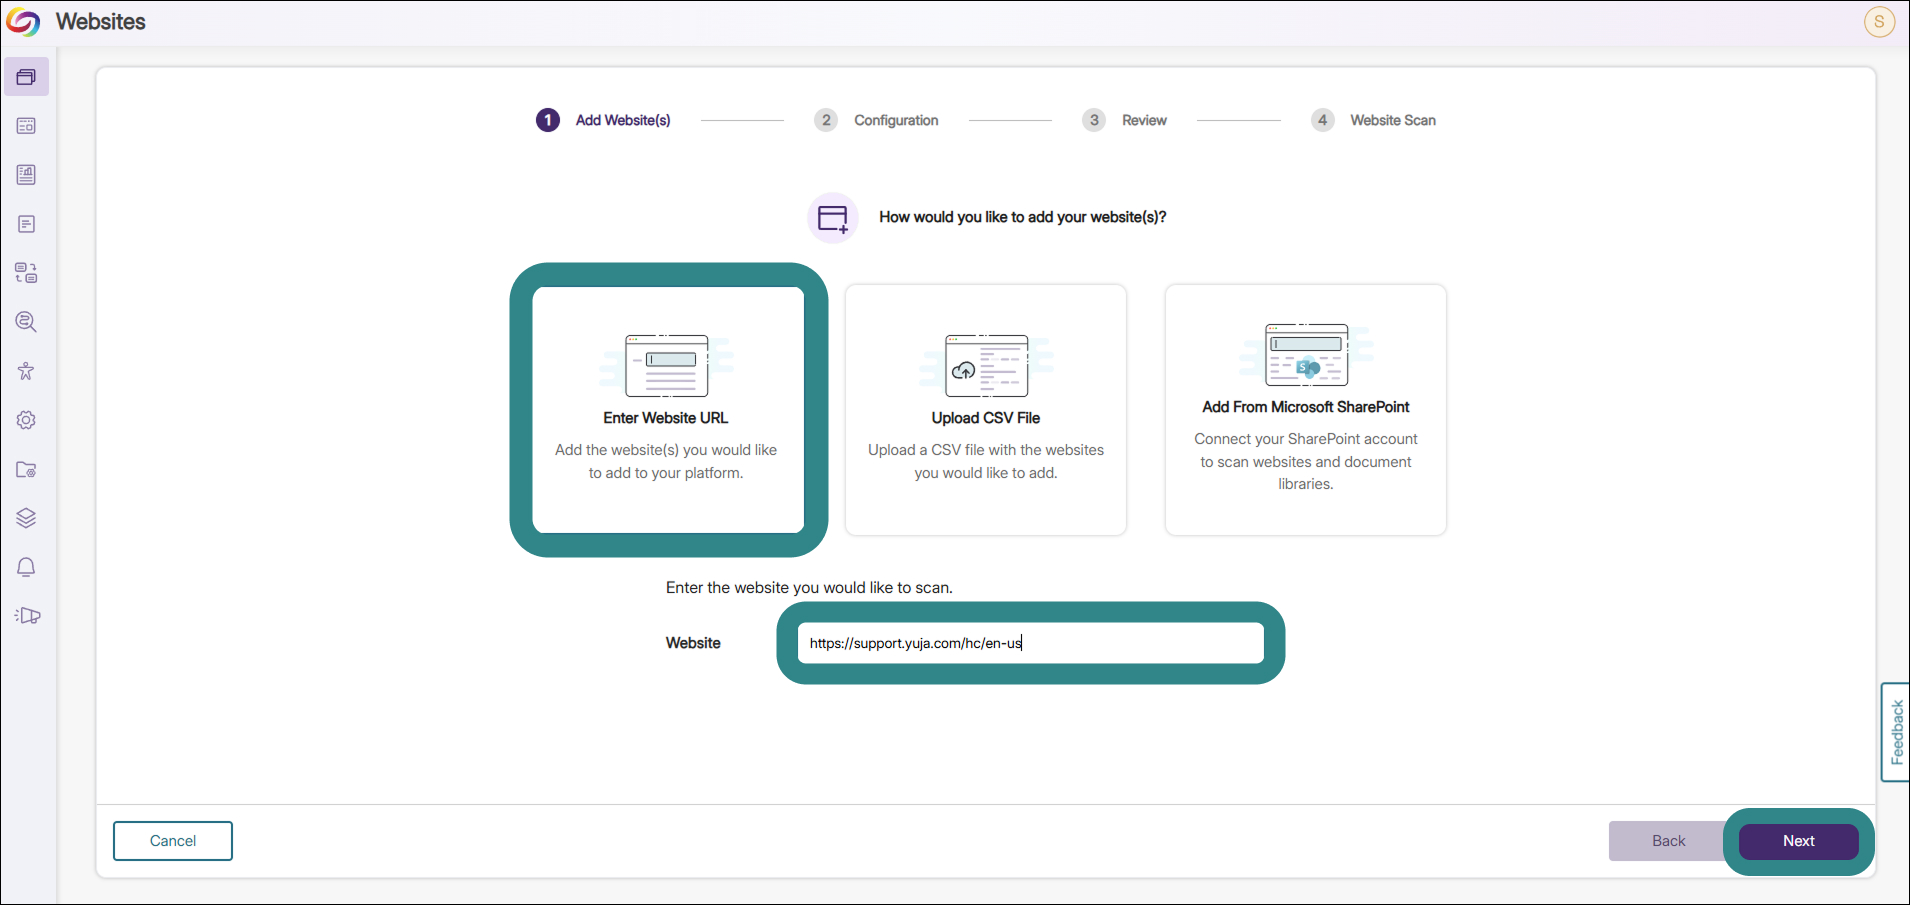The image size is (1910, 905).
Task: Open the search magnifier icon in sidebar
Action: (26, 322)
